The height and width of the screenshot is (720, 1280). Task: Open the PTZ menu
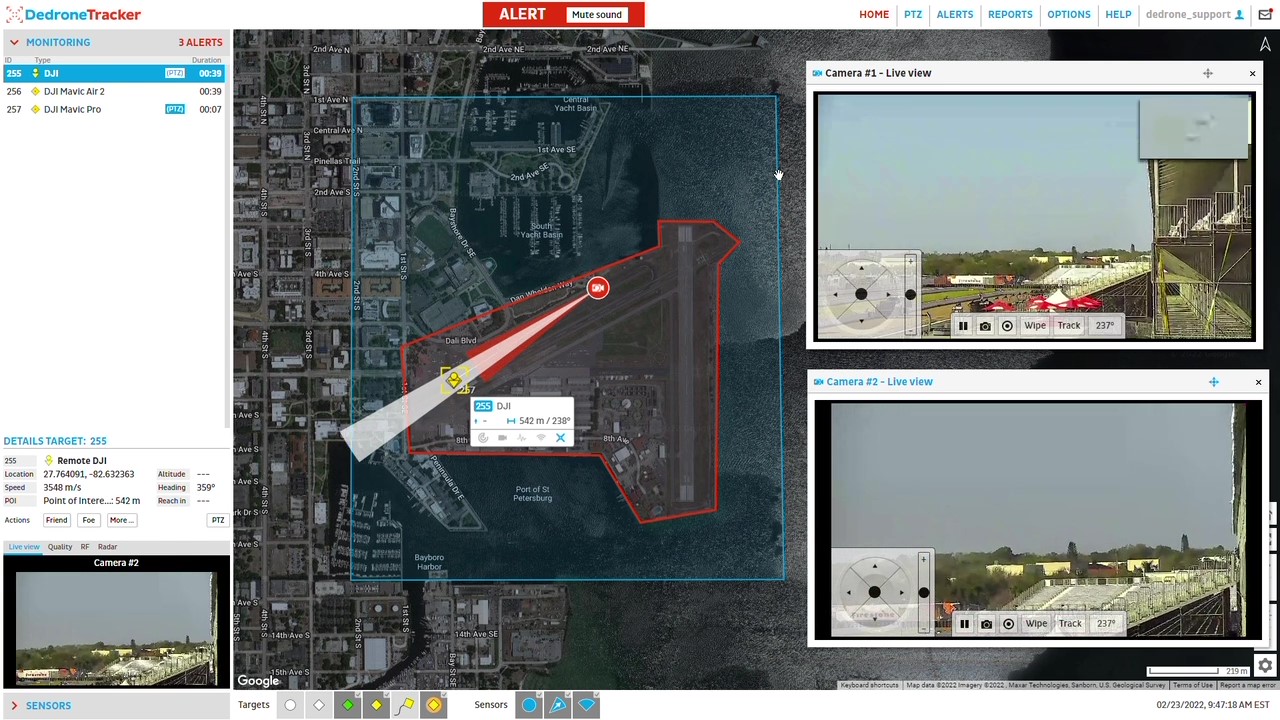coord(913,15)
